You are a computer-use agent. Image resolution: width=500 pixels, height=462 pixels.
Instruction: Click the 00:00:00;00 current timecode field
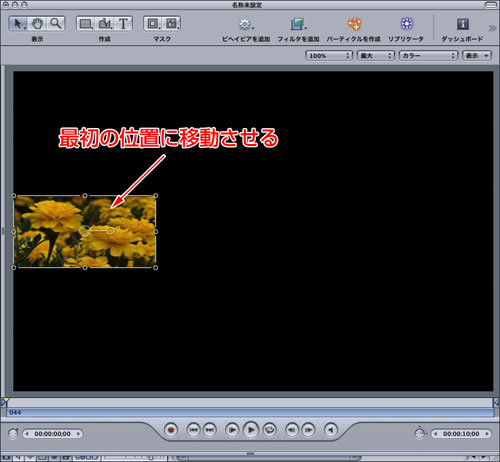coord(52,434)
